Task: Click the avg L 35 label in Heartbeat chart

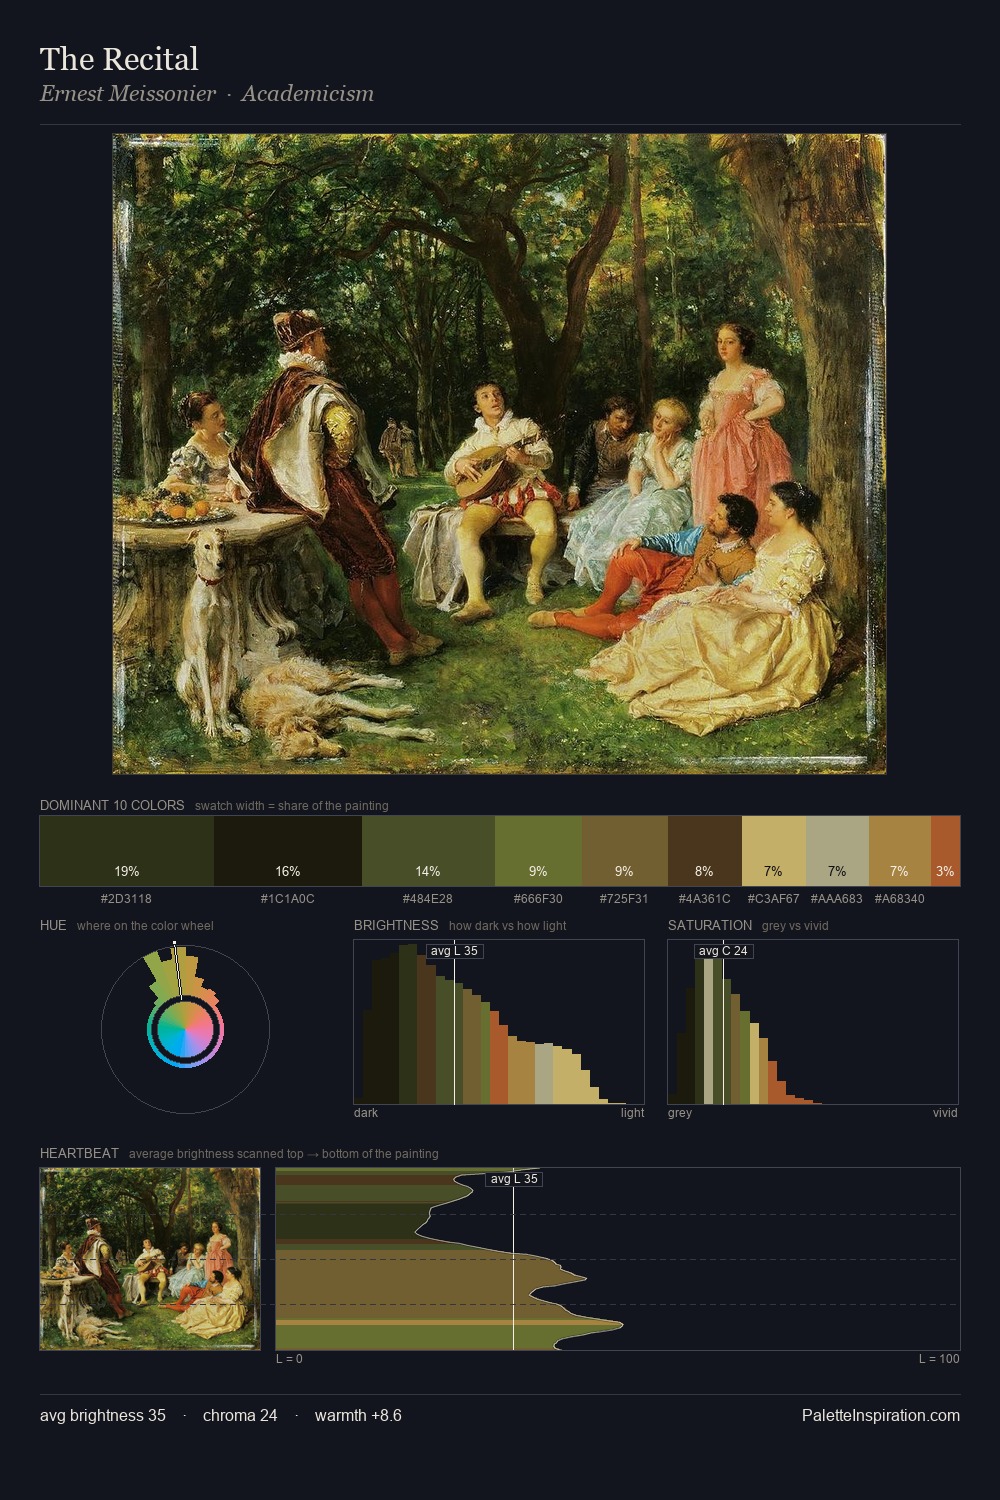Action: click(514, 1179)
